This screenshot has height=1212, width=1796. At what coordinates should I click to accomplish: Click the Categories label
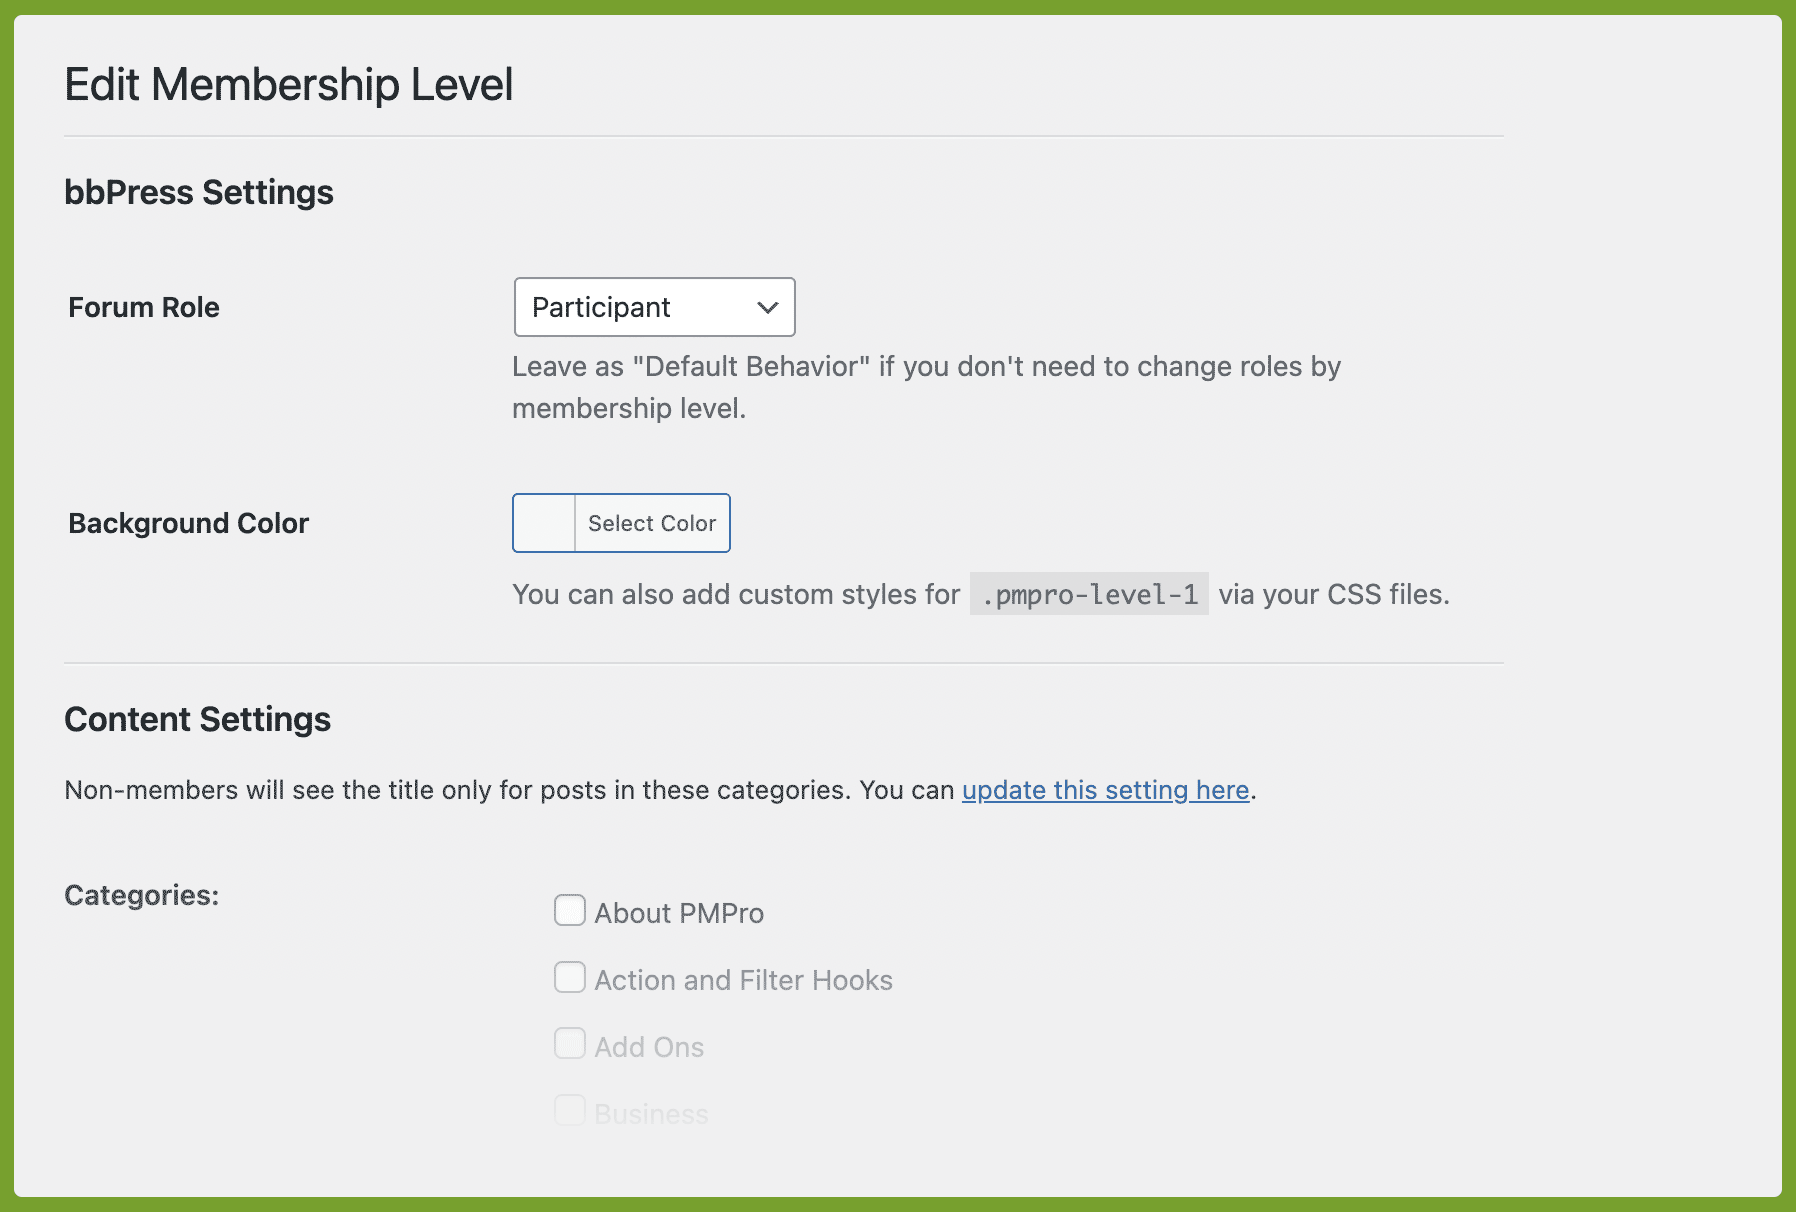pyautogui.click(x=141, y=895)
